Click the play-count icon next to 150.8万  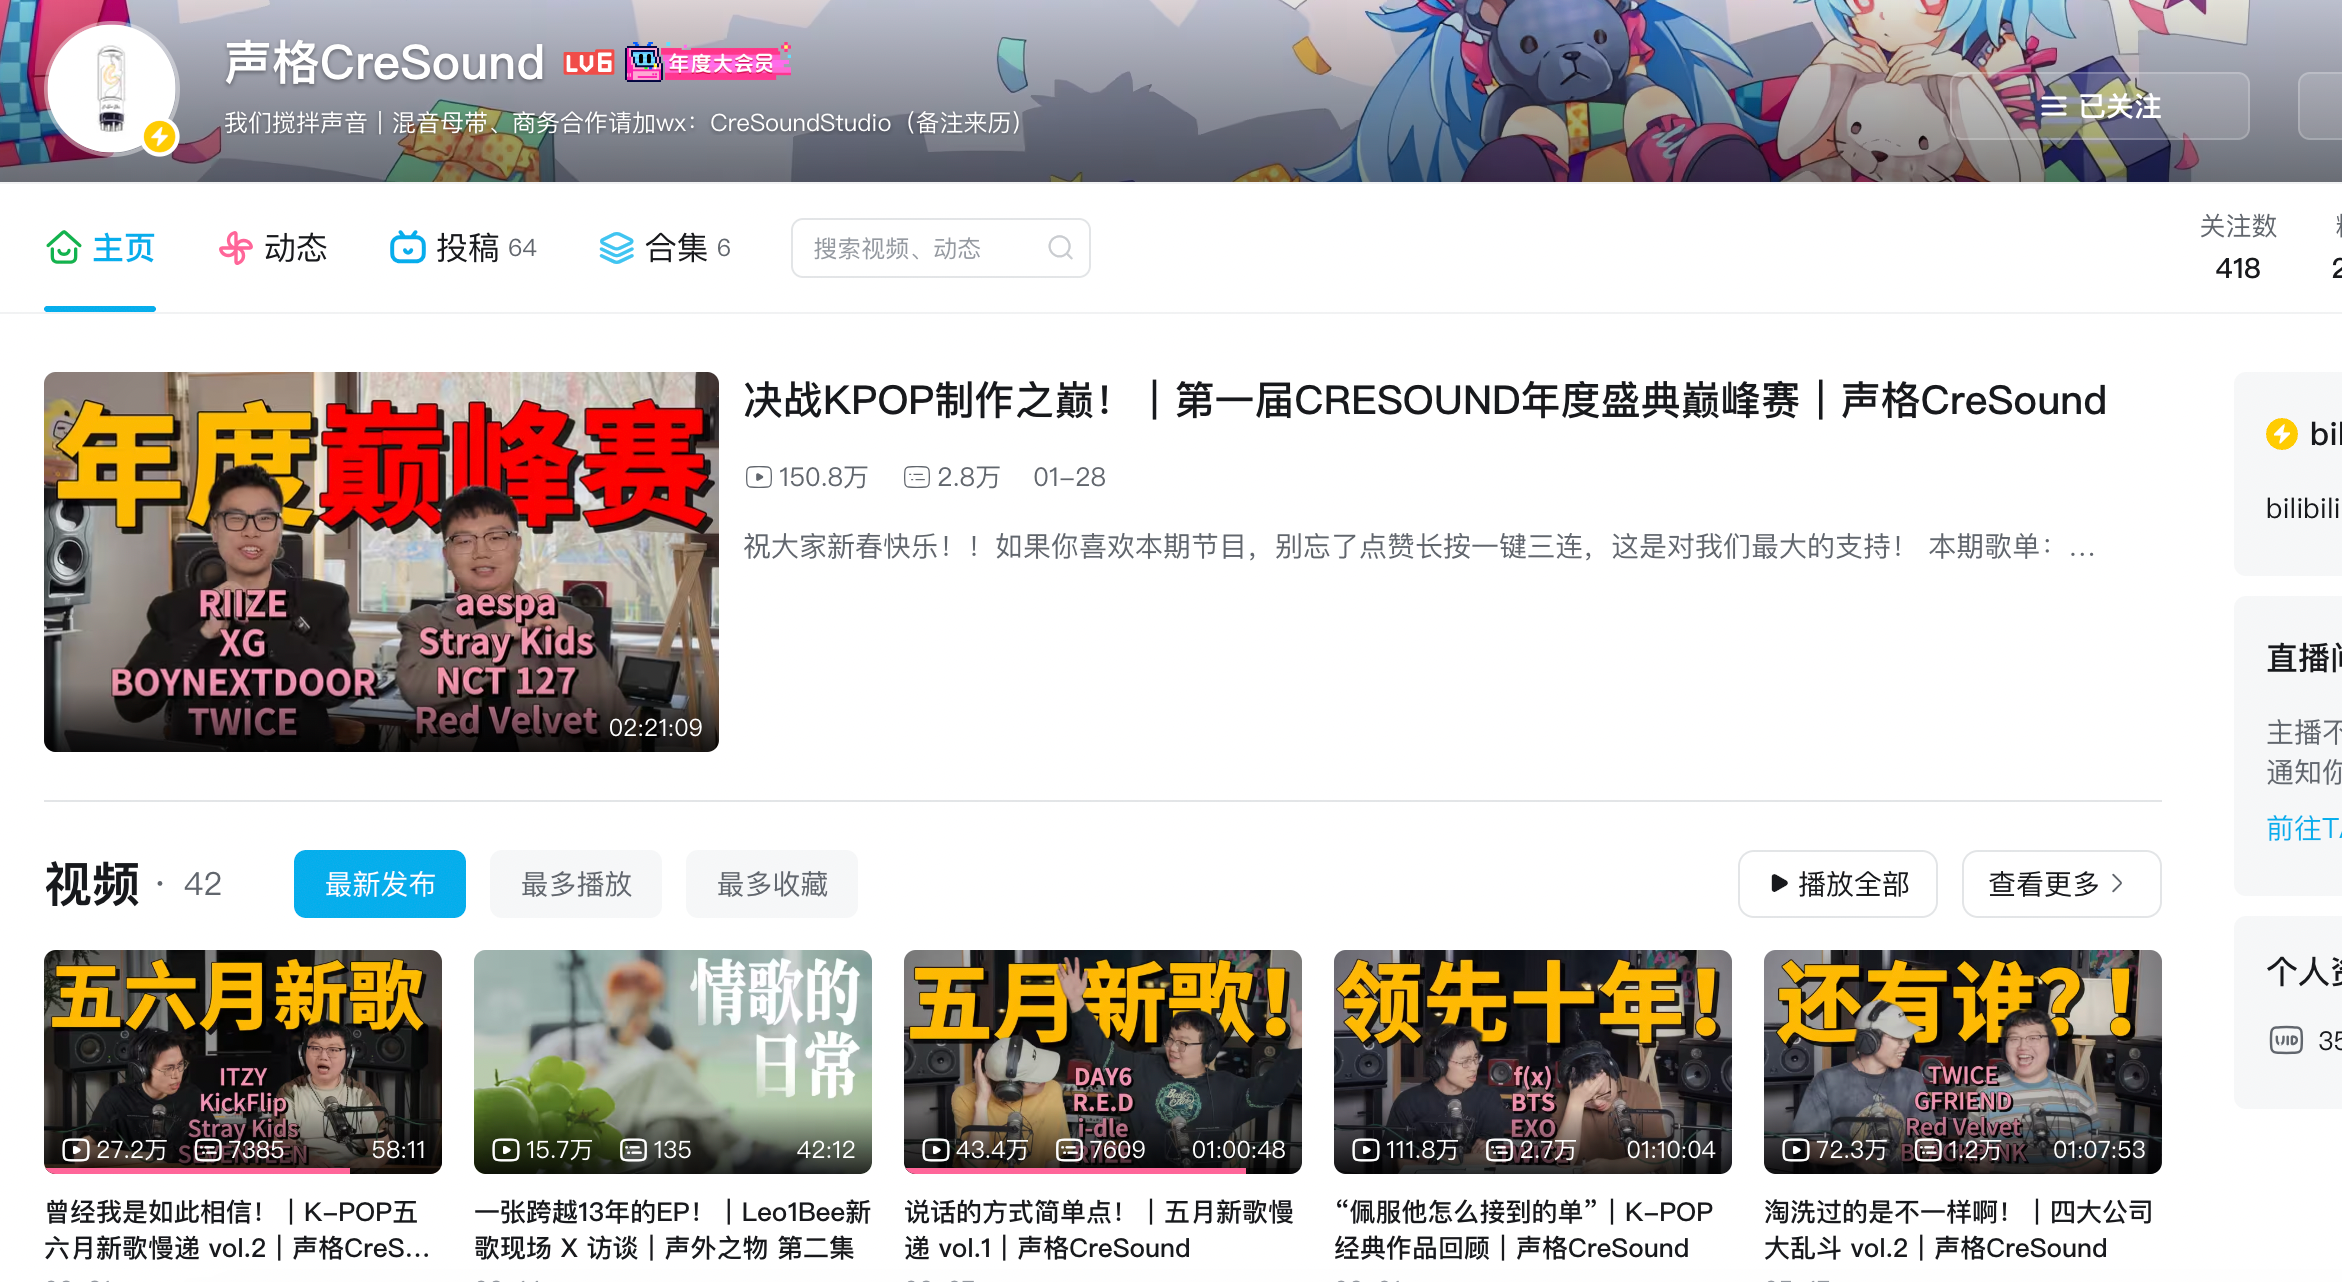coord(759,478)
